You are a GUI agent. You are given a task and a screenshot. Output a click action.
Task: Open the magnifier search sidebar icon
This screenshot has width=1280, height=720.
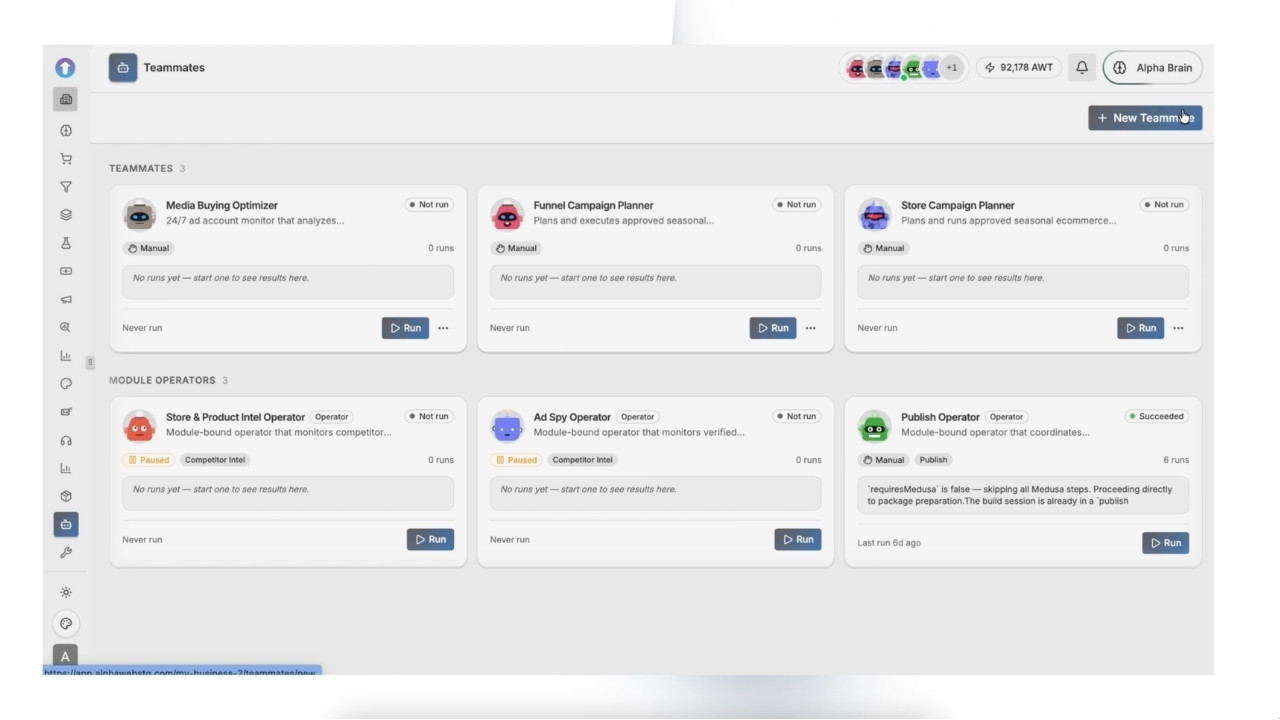coord(66,327)
